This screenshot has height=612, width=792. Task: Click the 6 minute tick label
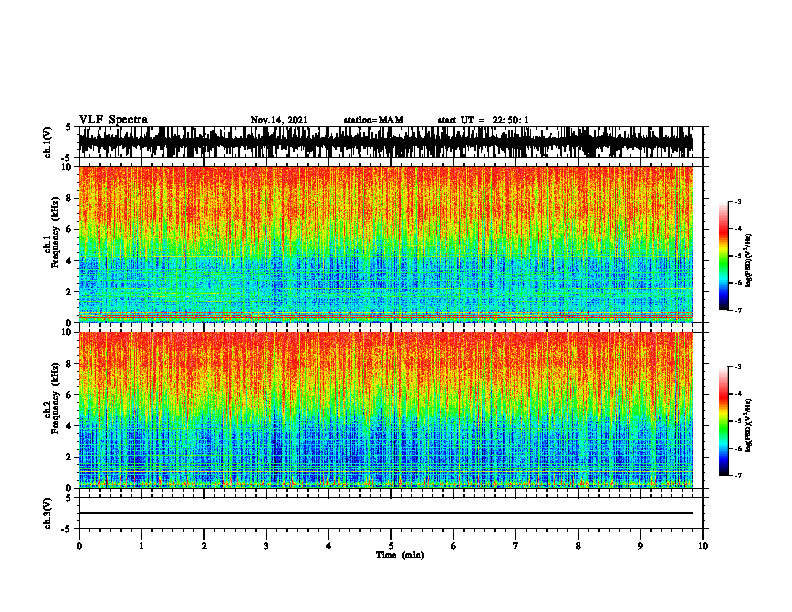tap(453, 546)
